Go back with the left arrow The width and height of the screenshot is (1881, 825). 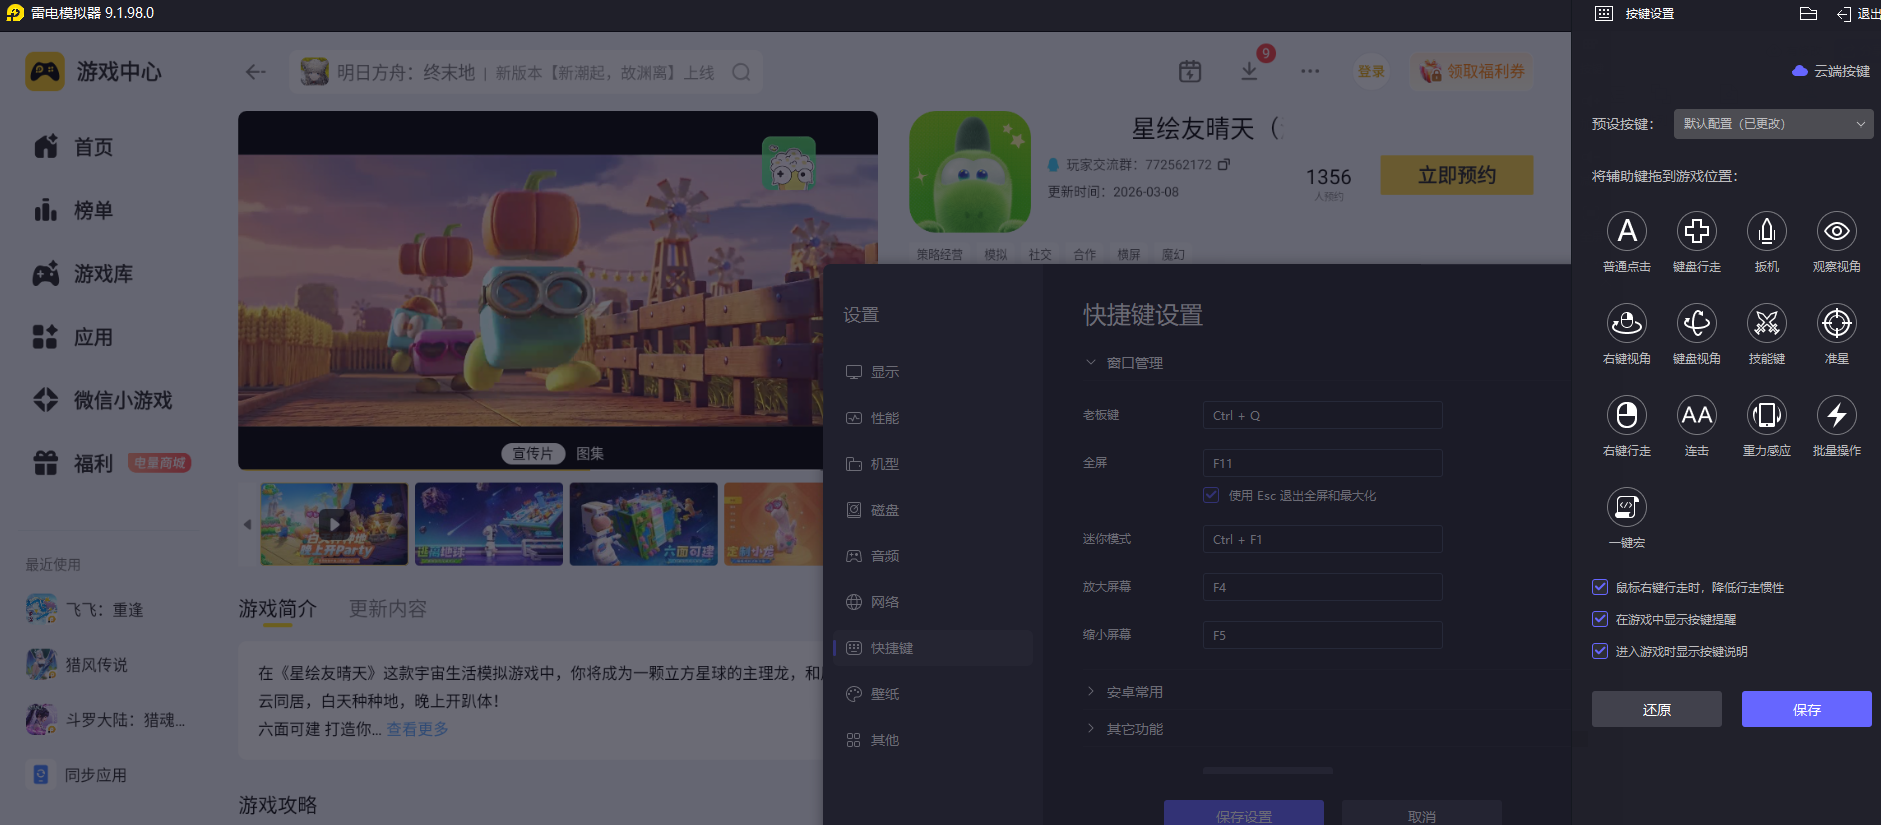[x=256, y=72]
